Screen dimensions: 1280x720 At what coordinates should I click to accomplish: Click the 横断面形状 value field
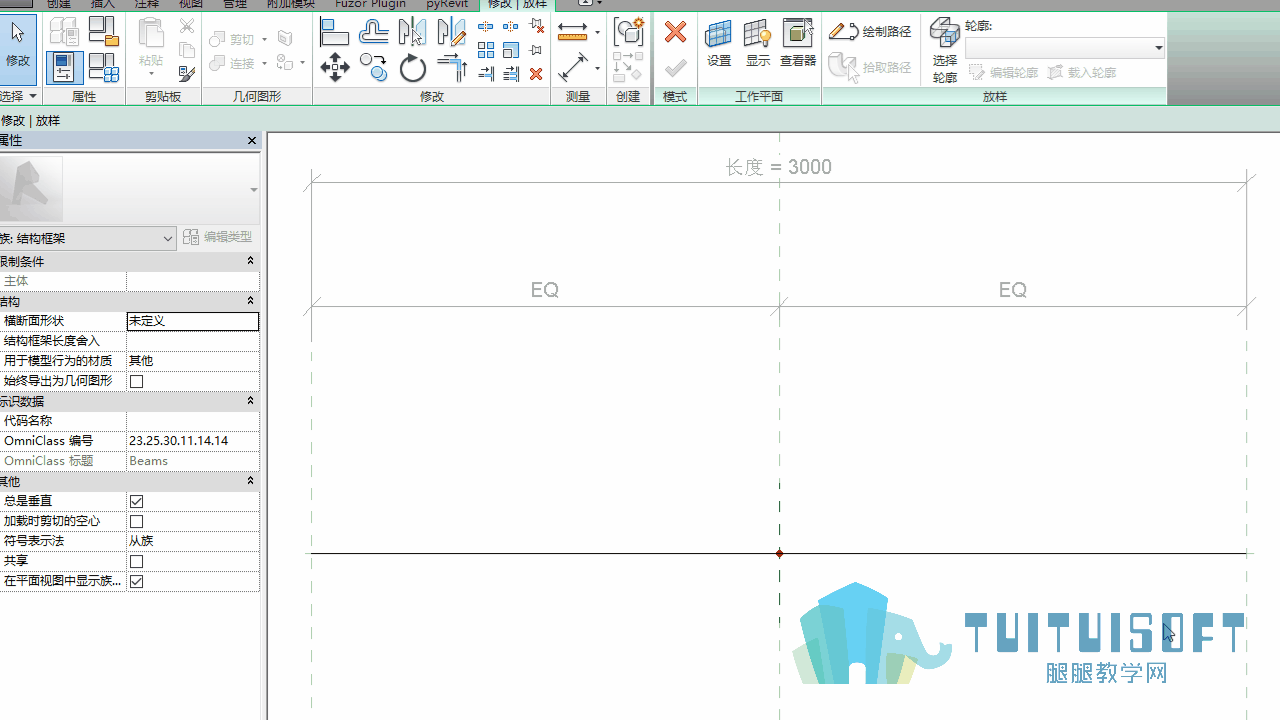(193, 321)
